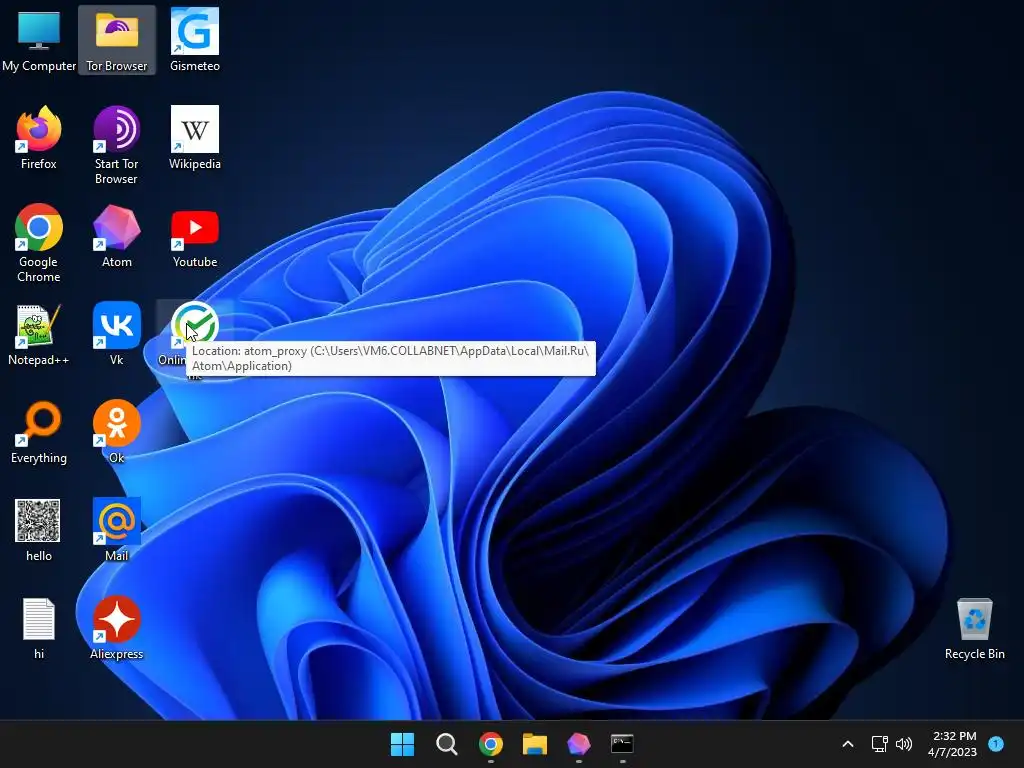Viewport: 1024px width, 768px height.
Task: Select the Tor Browser folder icon
Action: point(117,39)
